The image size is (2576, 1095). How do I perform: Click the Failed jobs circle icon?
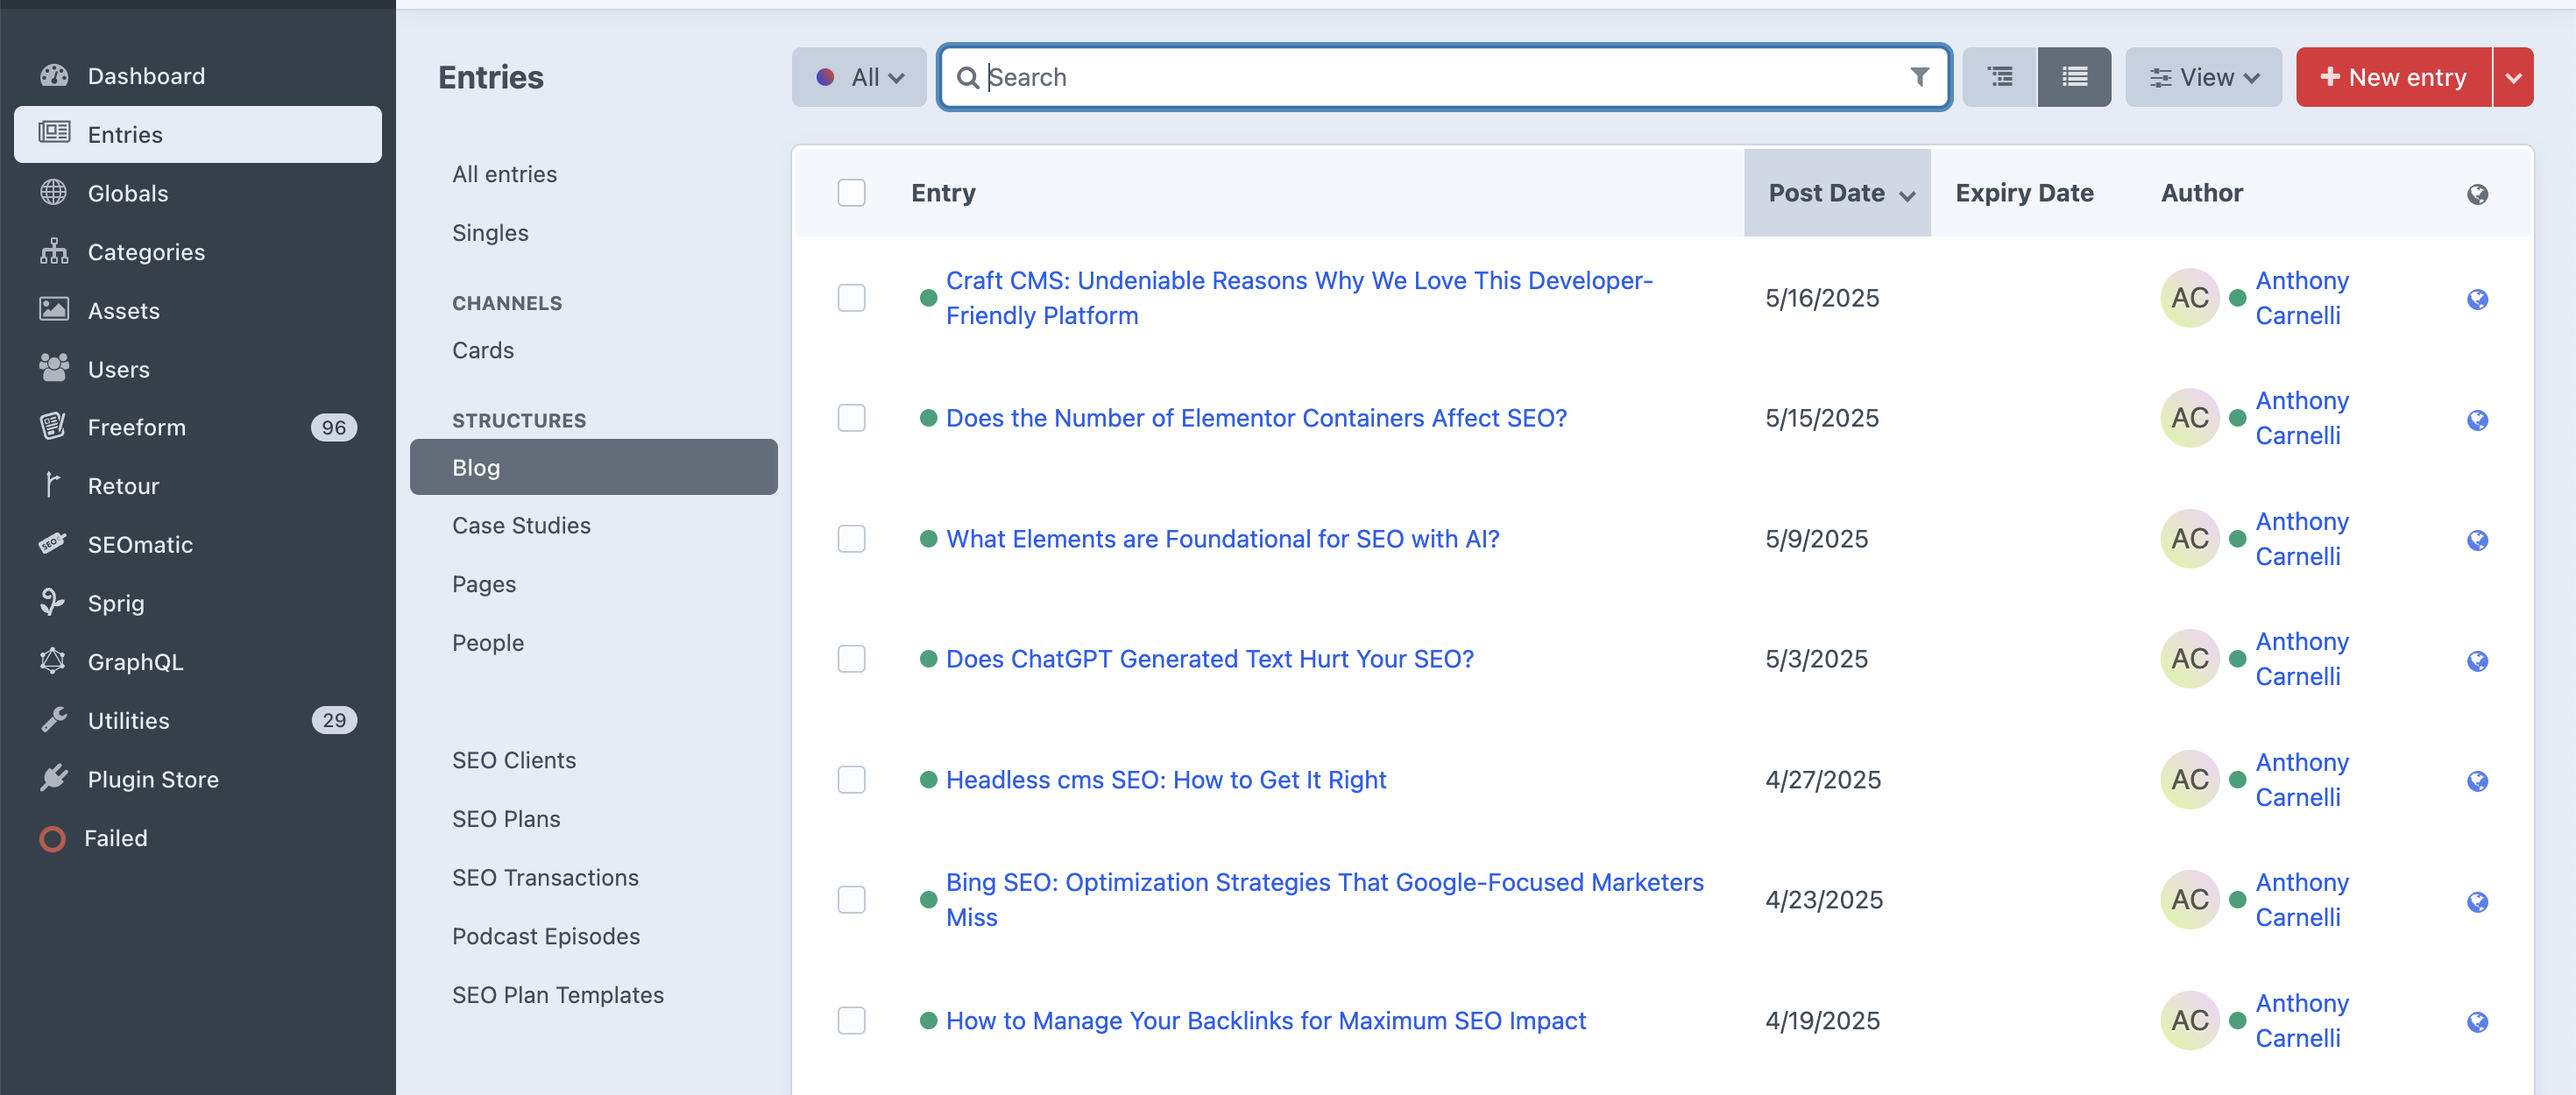(x=53, y=838)
